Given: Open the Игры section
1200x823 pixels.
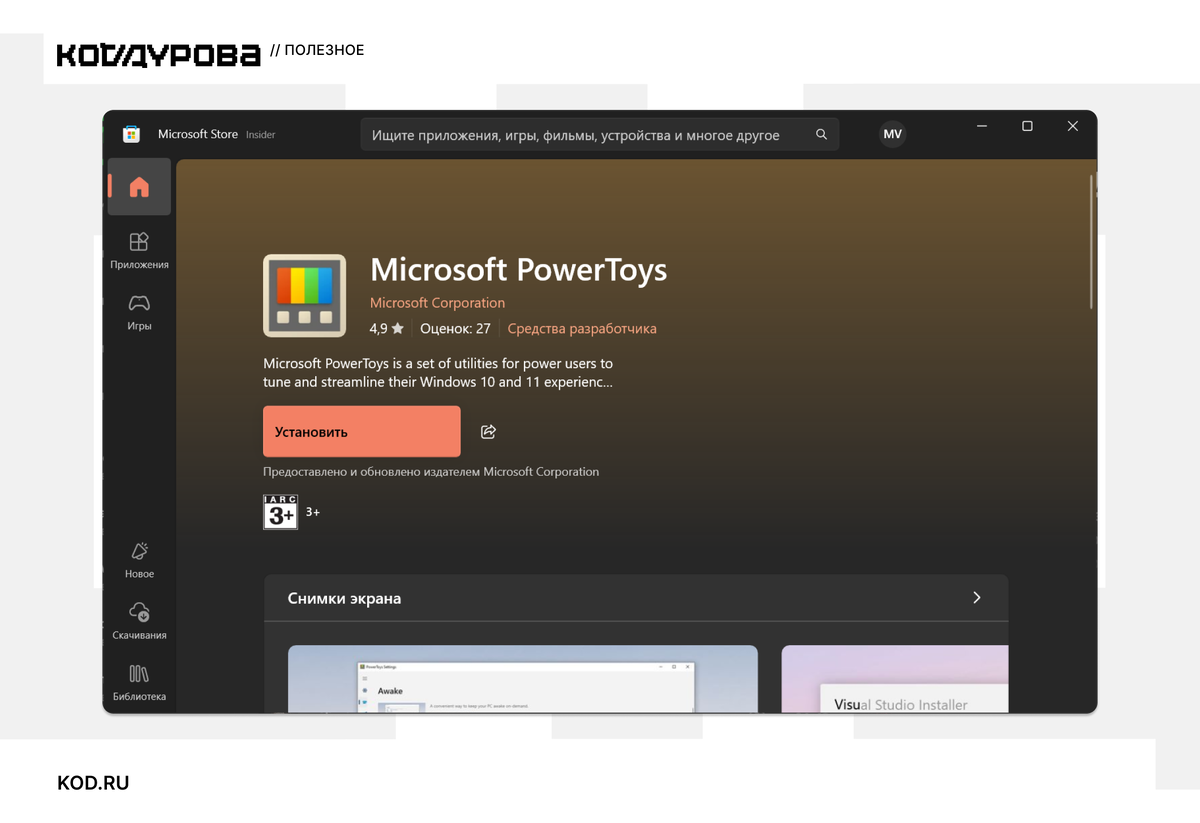Looking at the screenshot, I should [x=139, y=312].
